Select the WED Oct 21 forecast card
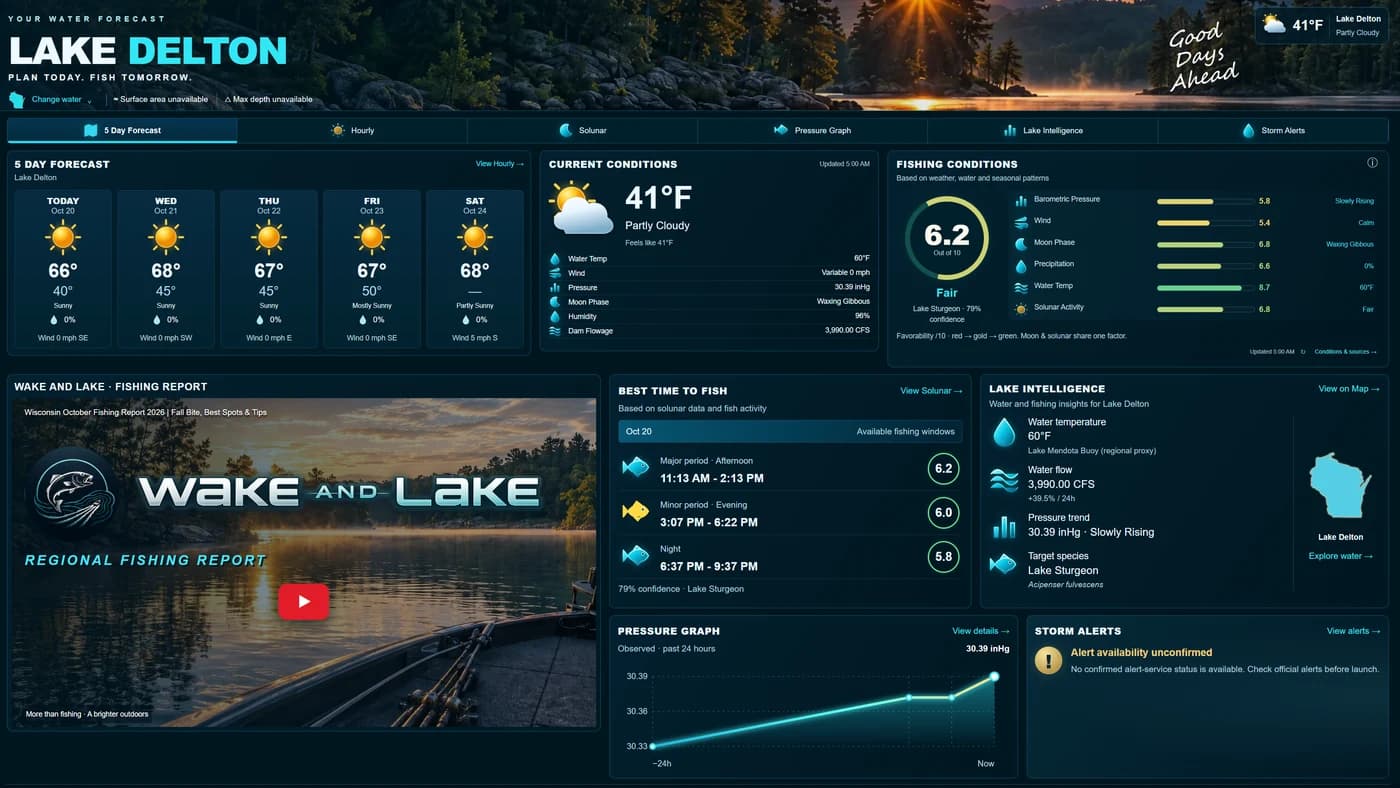 pyautogui.click(x=166, y=268)
